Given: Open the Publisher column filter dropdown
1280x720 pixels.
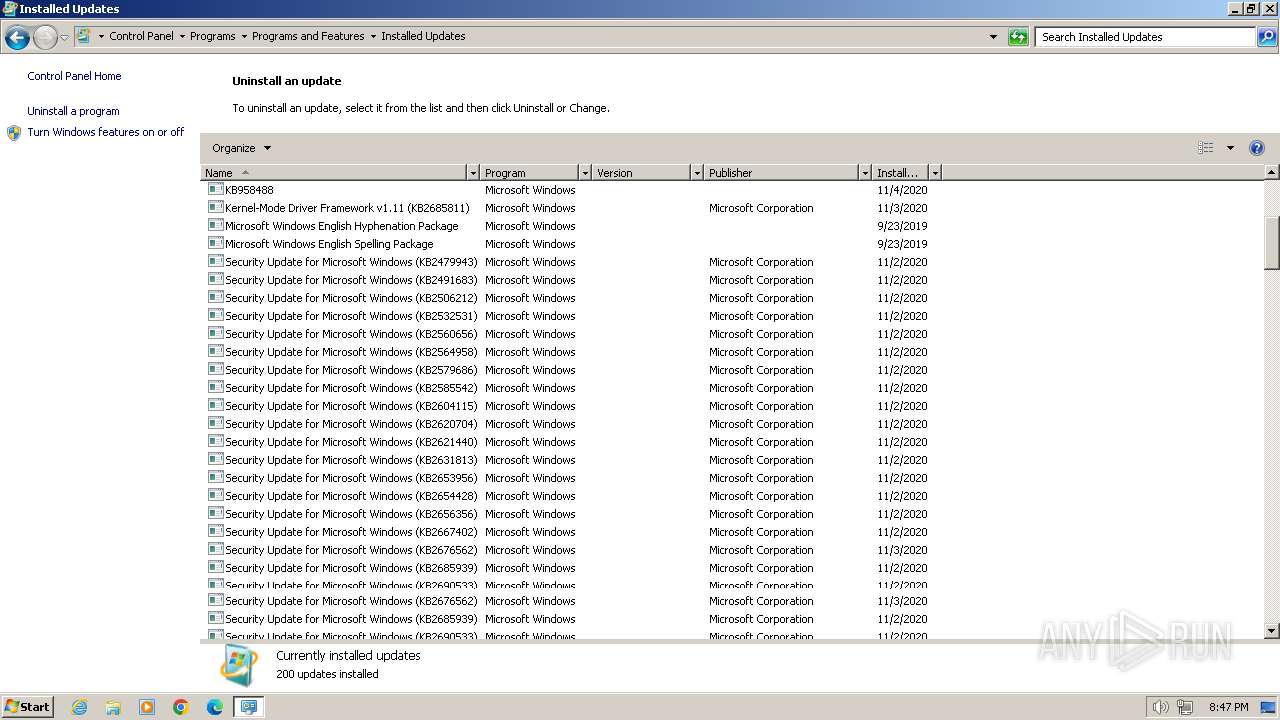Looking at the screenshot, I should (x=865, y=173).
